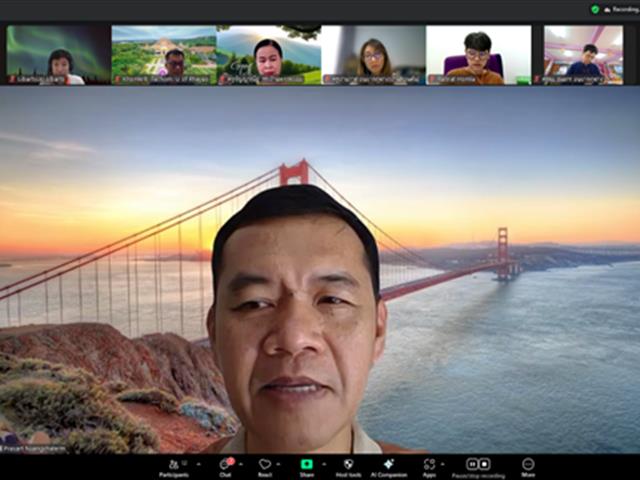
Task: Click the green Share screen button
Action: [306, 466]
